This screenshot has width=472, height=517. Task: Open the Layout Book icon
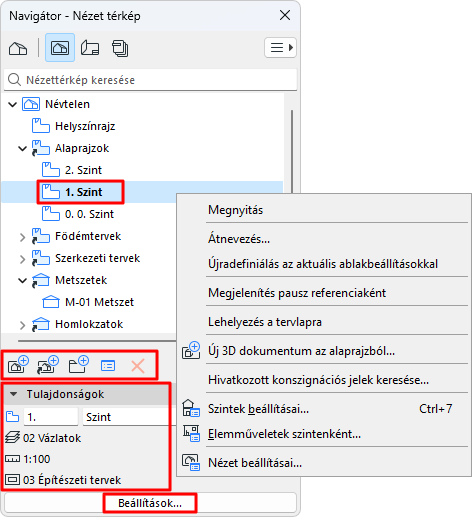90,48
